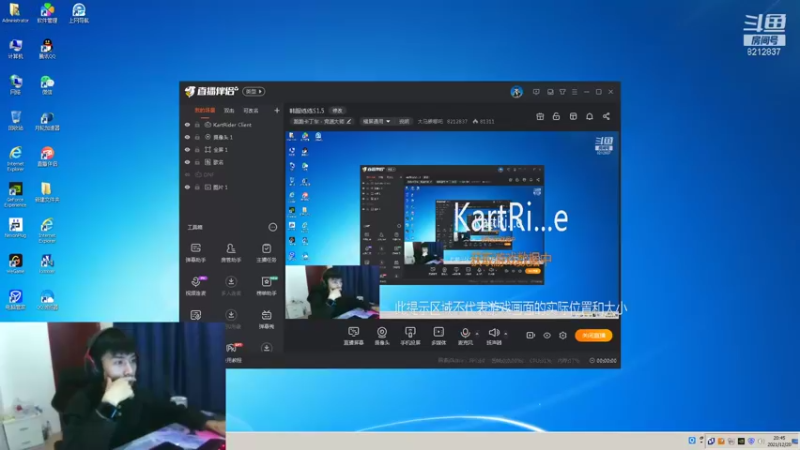Open the 腾讯QQ desktop icon

[x=47, y=49]
